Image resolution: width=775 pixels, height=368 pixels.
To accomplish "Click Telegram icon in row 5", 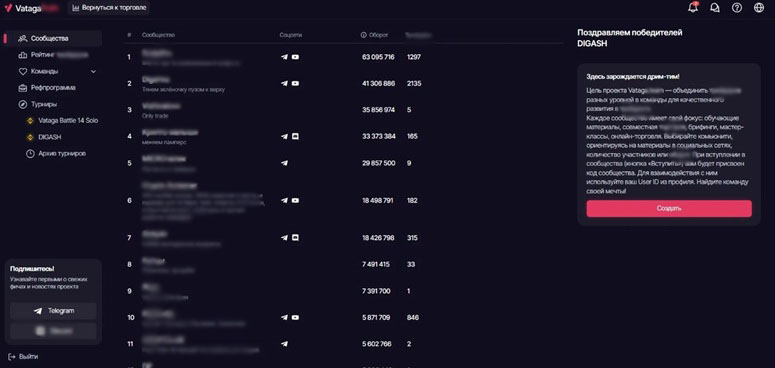I will pyautogui.click(x=284, y=163).
